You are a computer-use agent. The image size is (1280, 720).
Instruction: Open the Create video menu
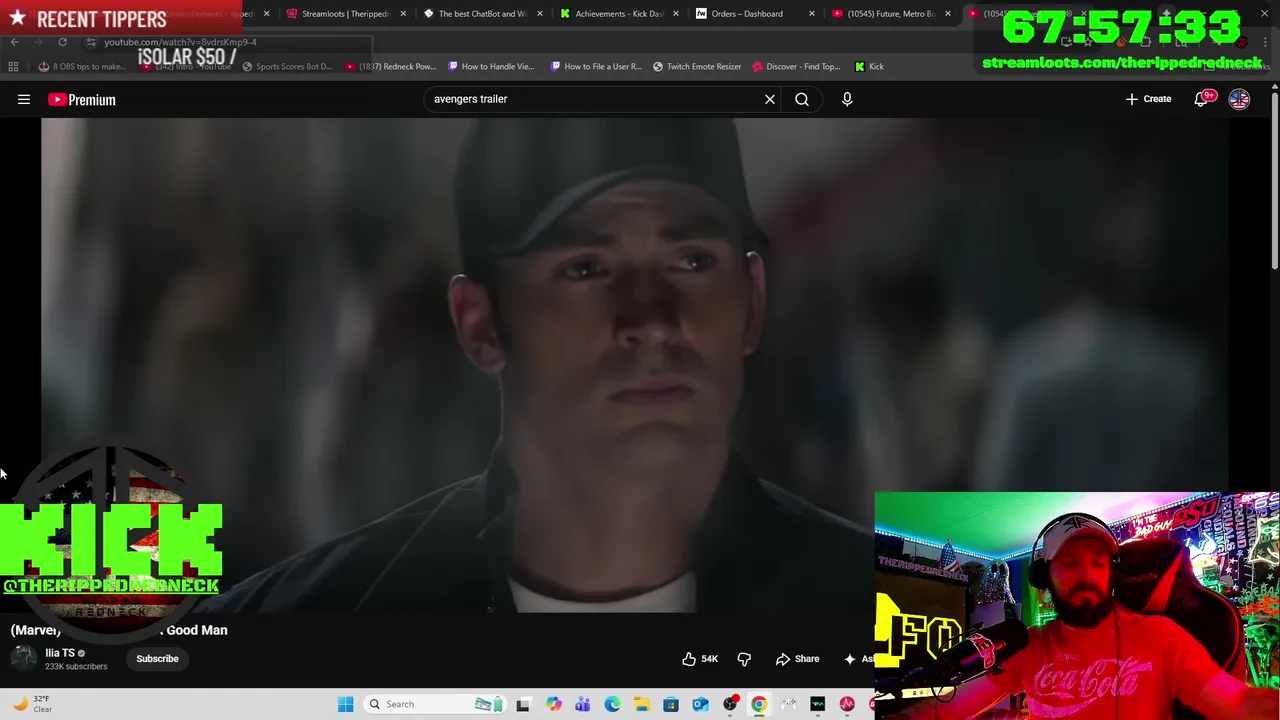pos(1148,99)
